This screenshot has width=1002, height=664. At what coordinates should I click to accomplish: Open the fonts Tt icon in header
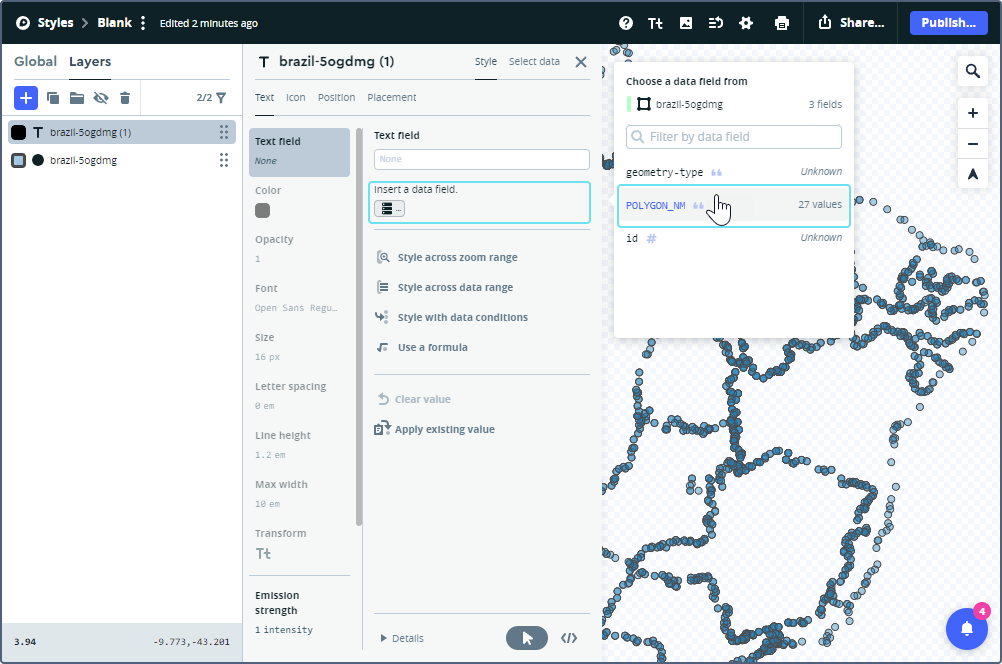click(656, 23)
